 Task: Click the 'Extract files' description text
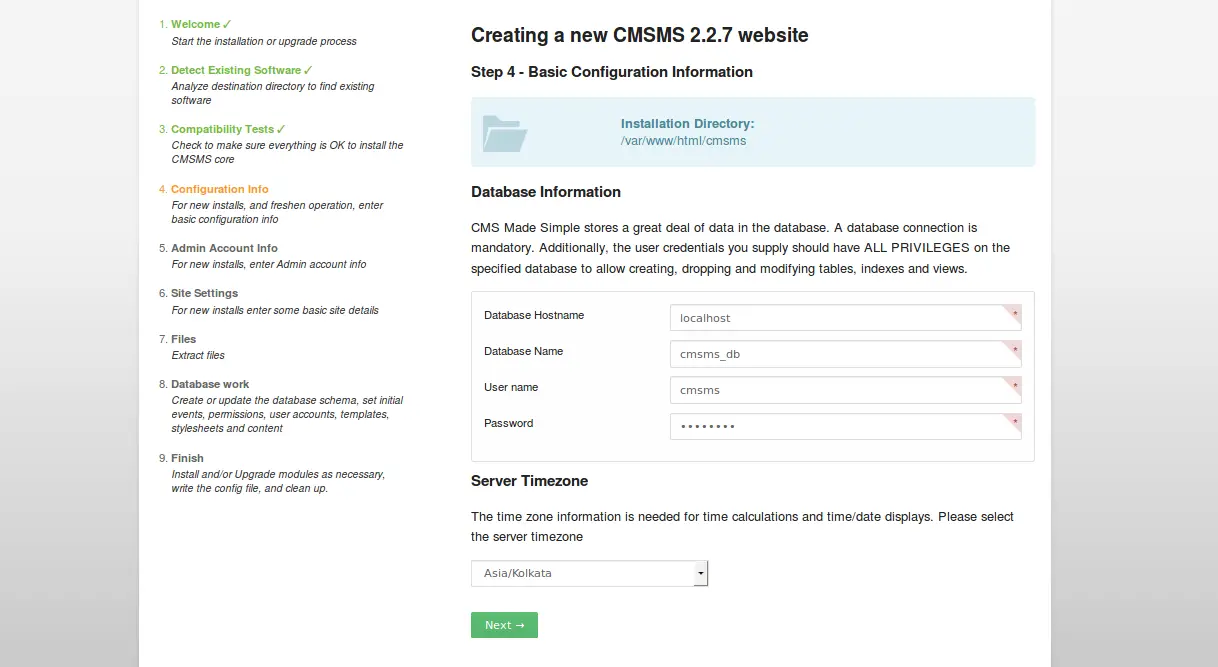pyautogui.click(x=198, y=355)
